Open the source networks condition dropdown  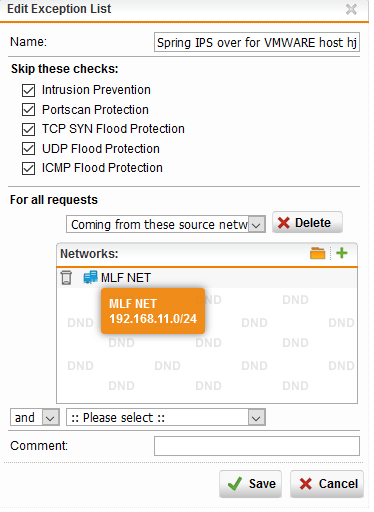click(166, 224)
